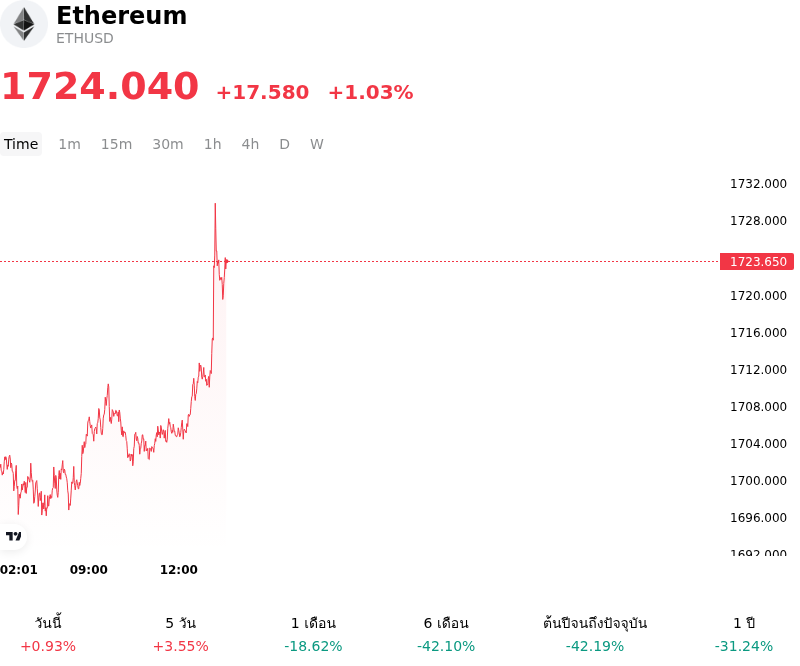Select the 5 วัน +3.55% range
This screenshot has height=666, width=800.
[x=181, y=634]
